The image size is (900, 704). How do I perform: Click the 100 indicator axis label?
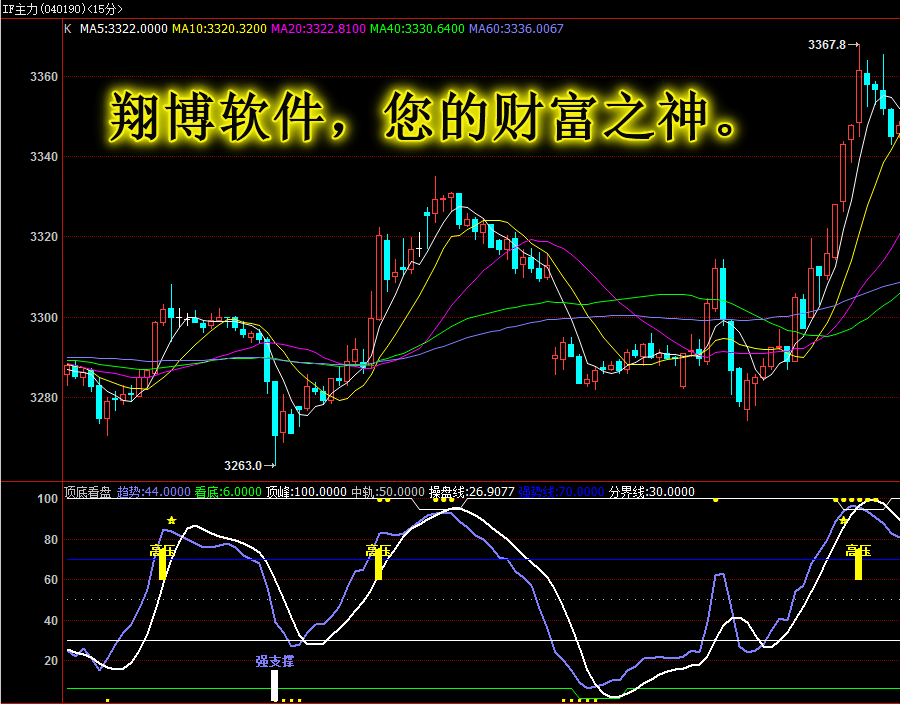click(x=47, y=499)
